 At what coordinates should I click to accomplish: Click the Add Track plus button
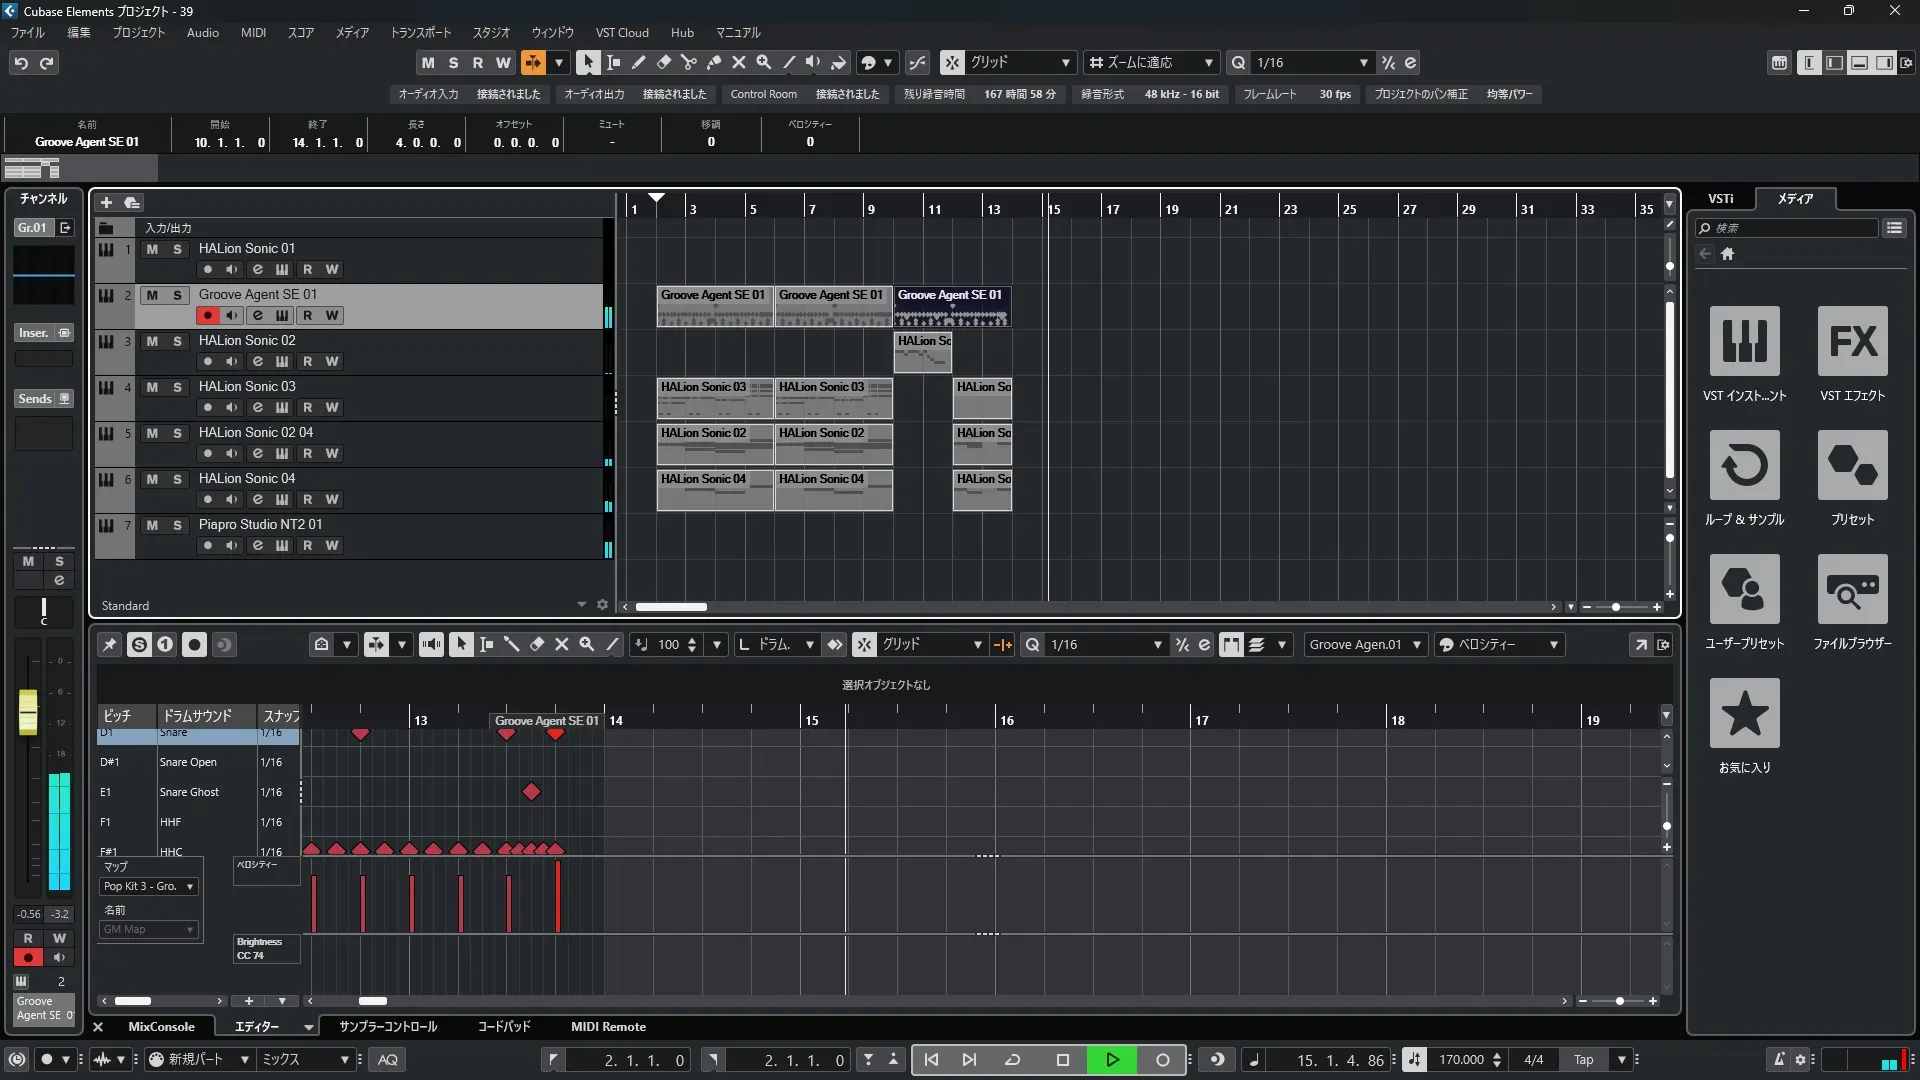[106, 202]
